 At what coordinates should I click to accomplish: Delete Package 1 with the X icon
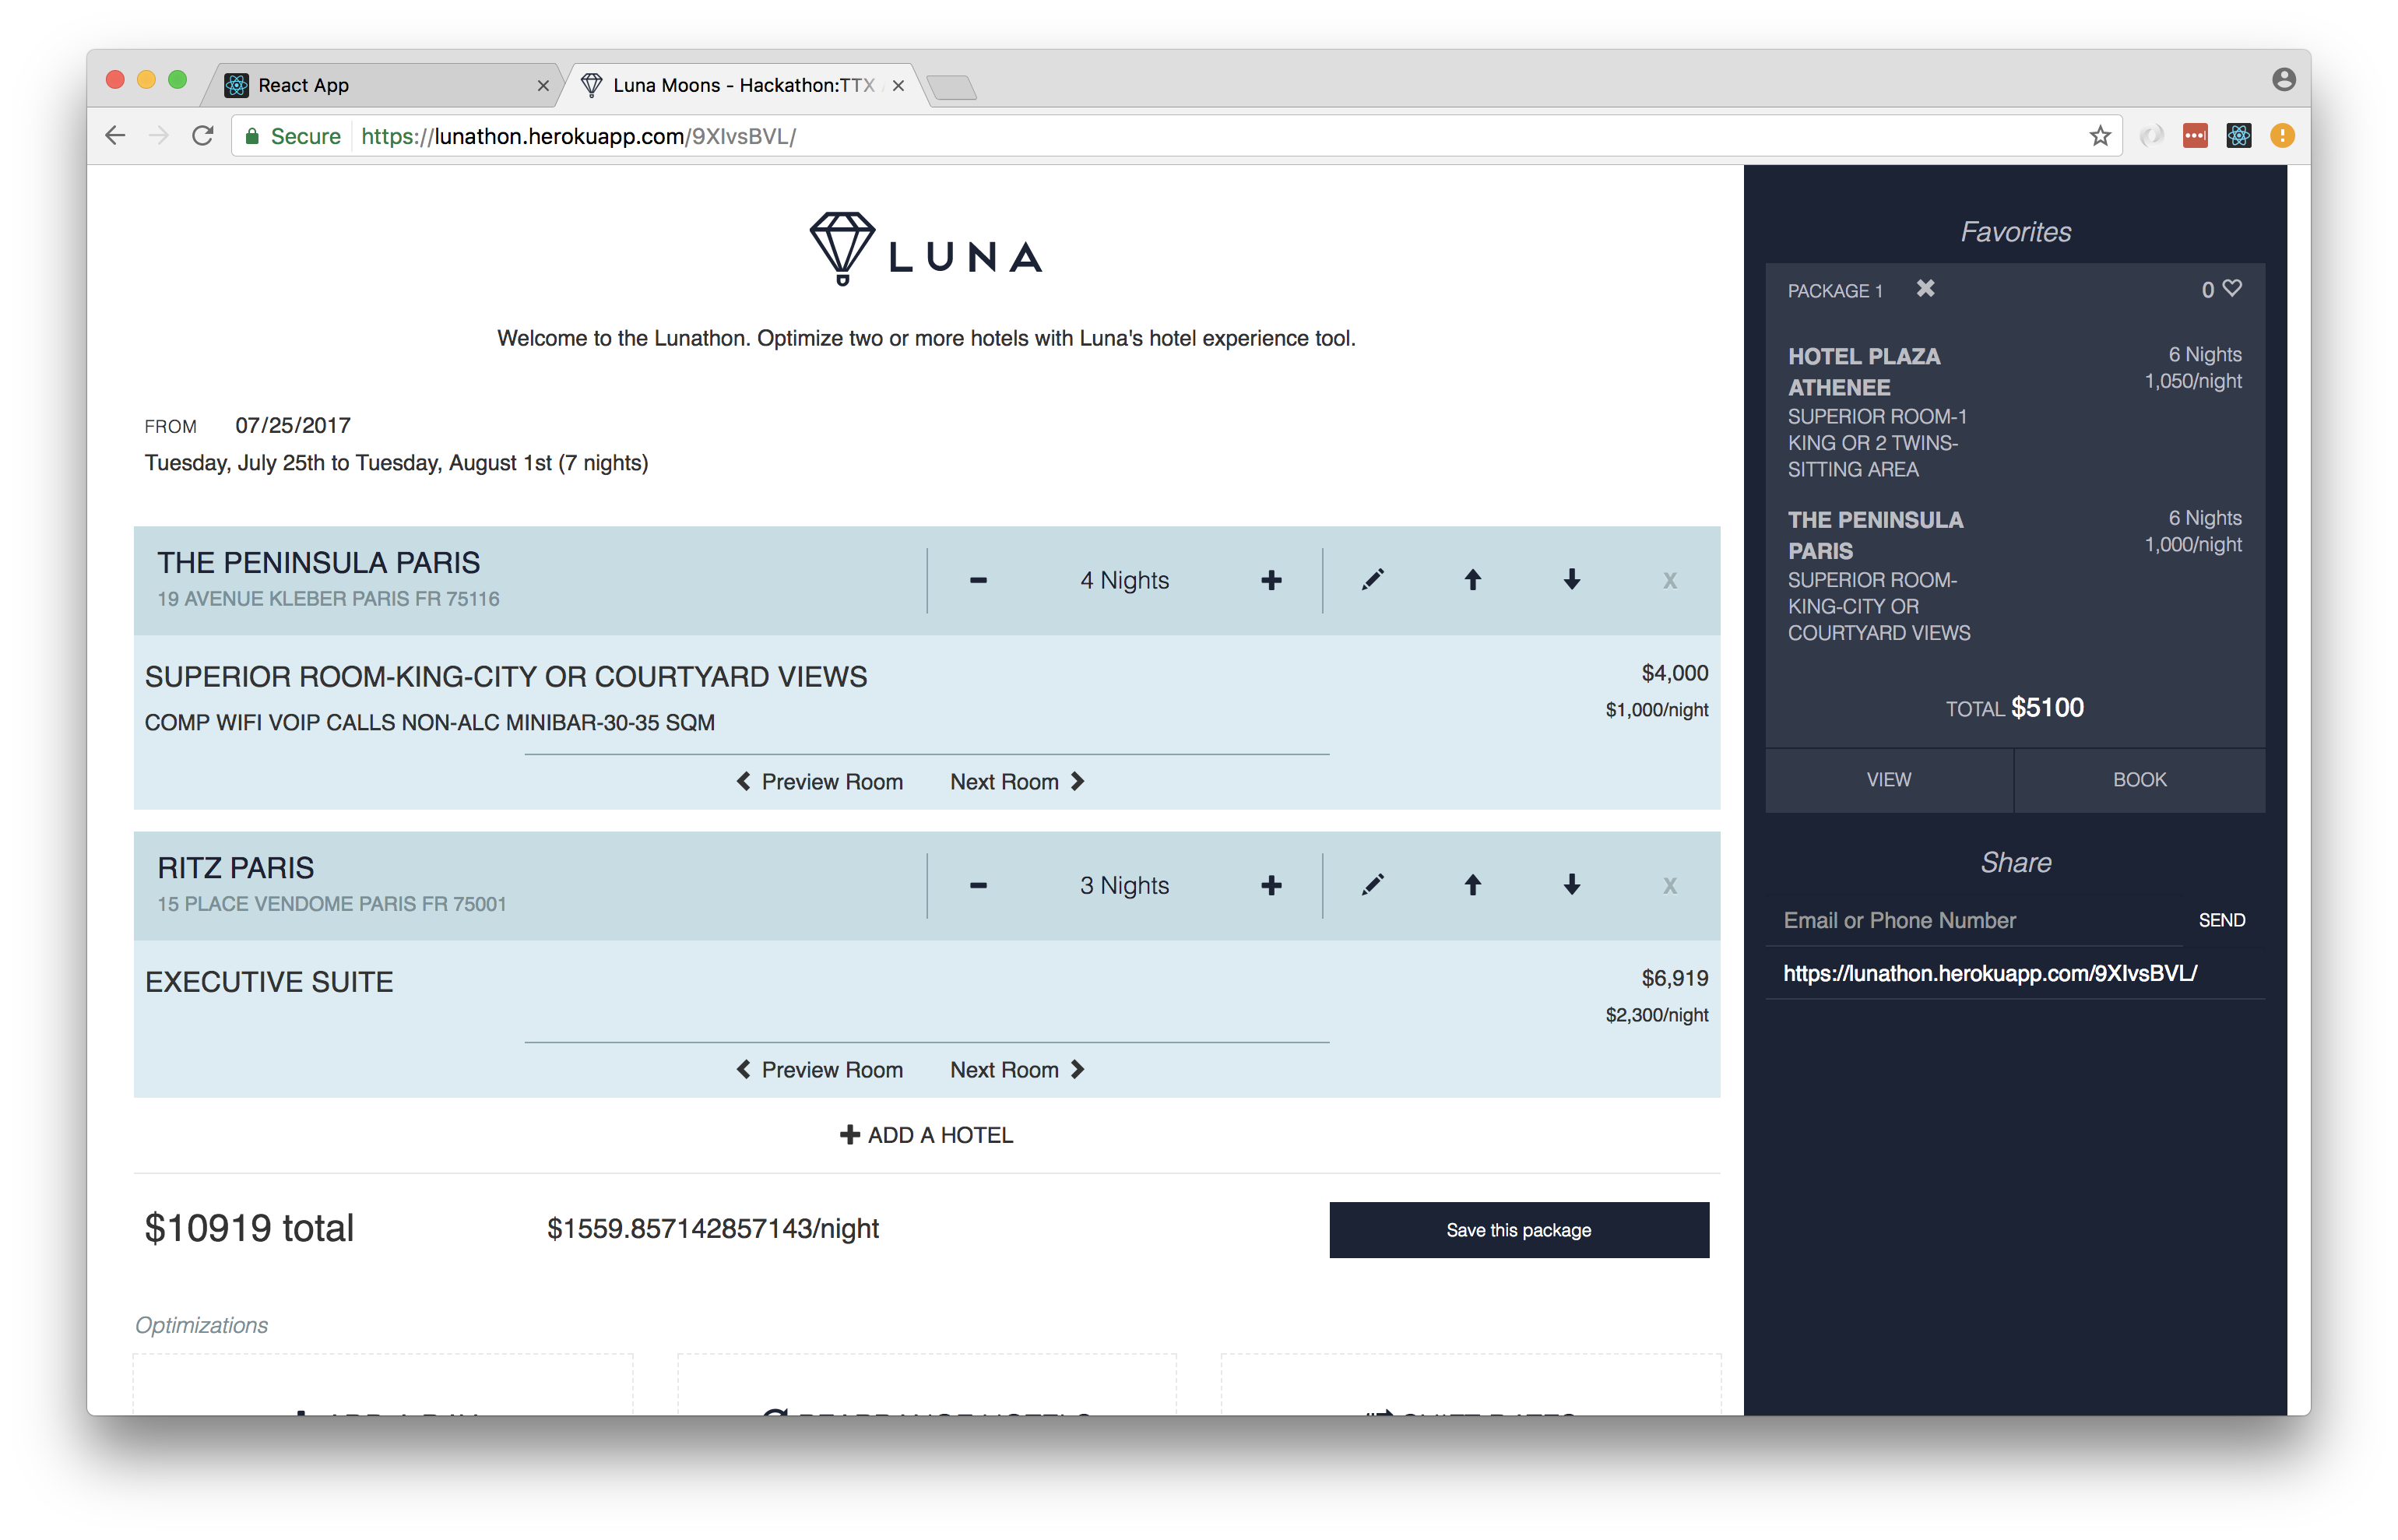tap(1925, 289)
